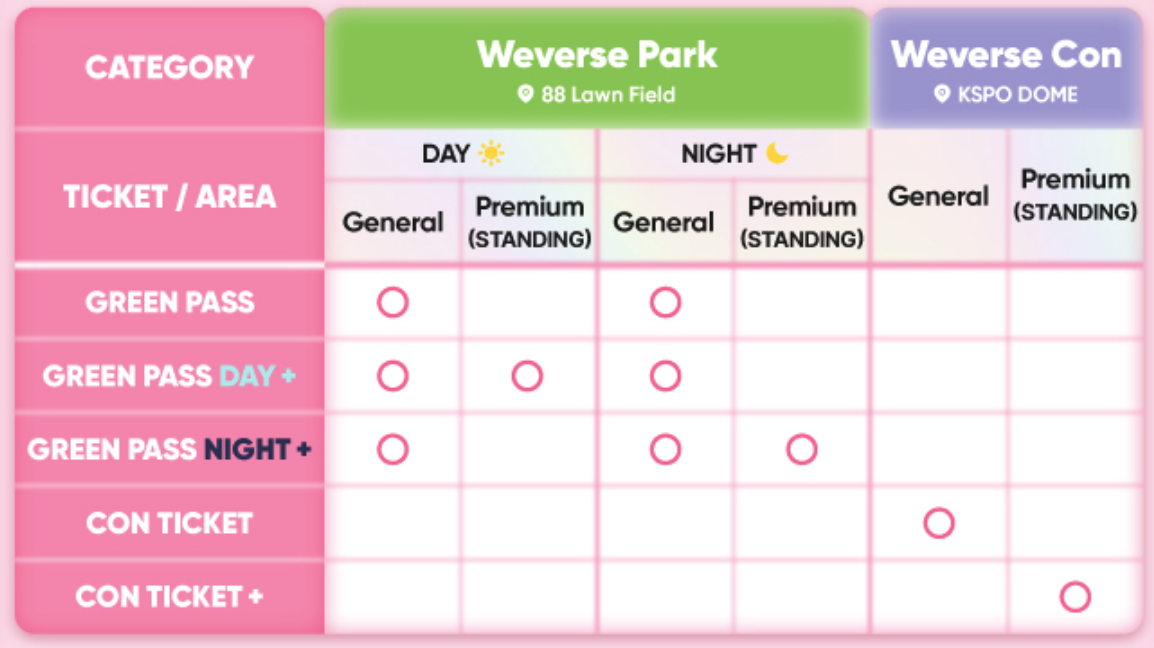Click the CATEGORY header cell
The height and width of the screenshot is (648, 1154).
click(x=170, y=68)
